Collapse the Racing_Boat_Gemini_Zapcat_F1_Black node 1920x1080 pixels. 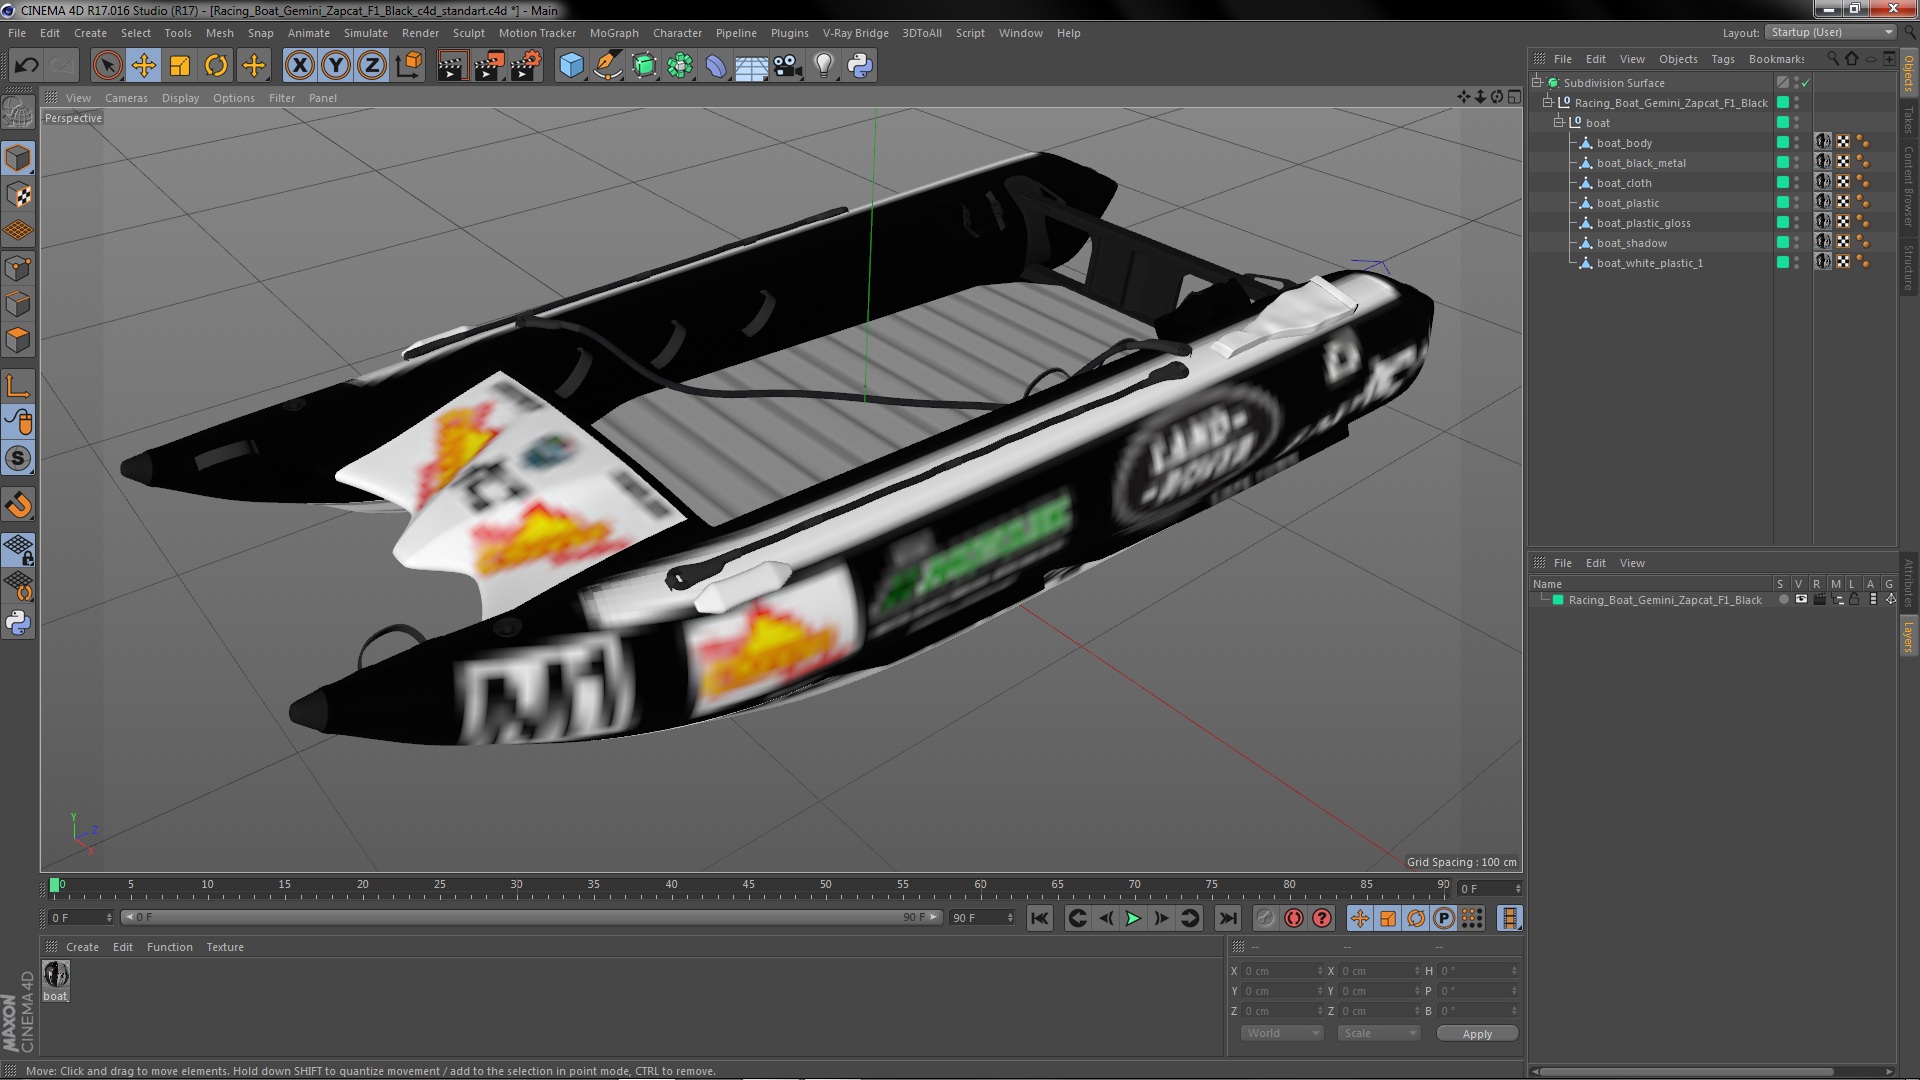pyautogui.click(x=1548, y=102)
